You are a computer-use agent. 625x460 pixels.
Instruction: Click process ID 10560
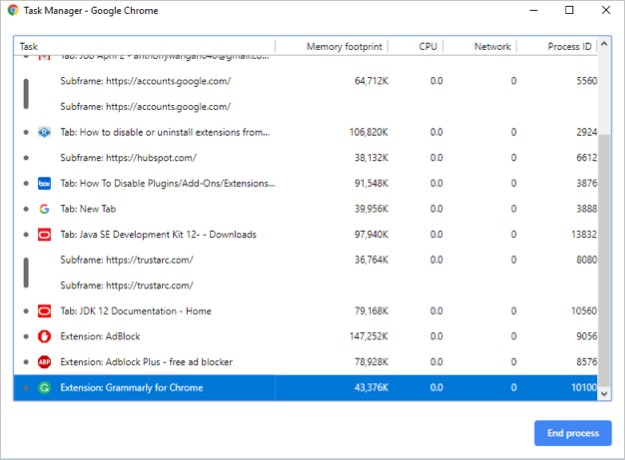pyautogui.click(x=584, y=311)
